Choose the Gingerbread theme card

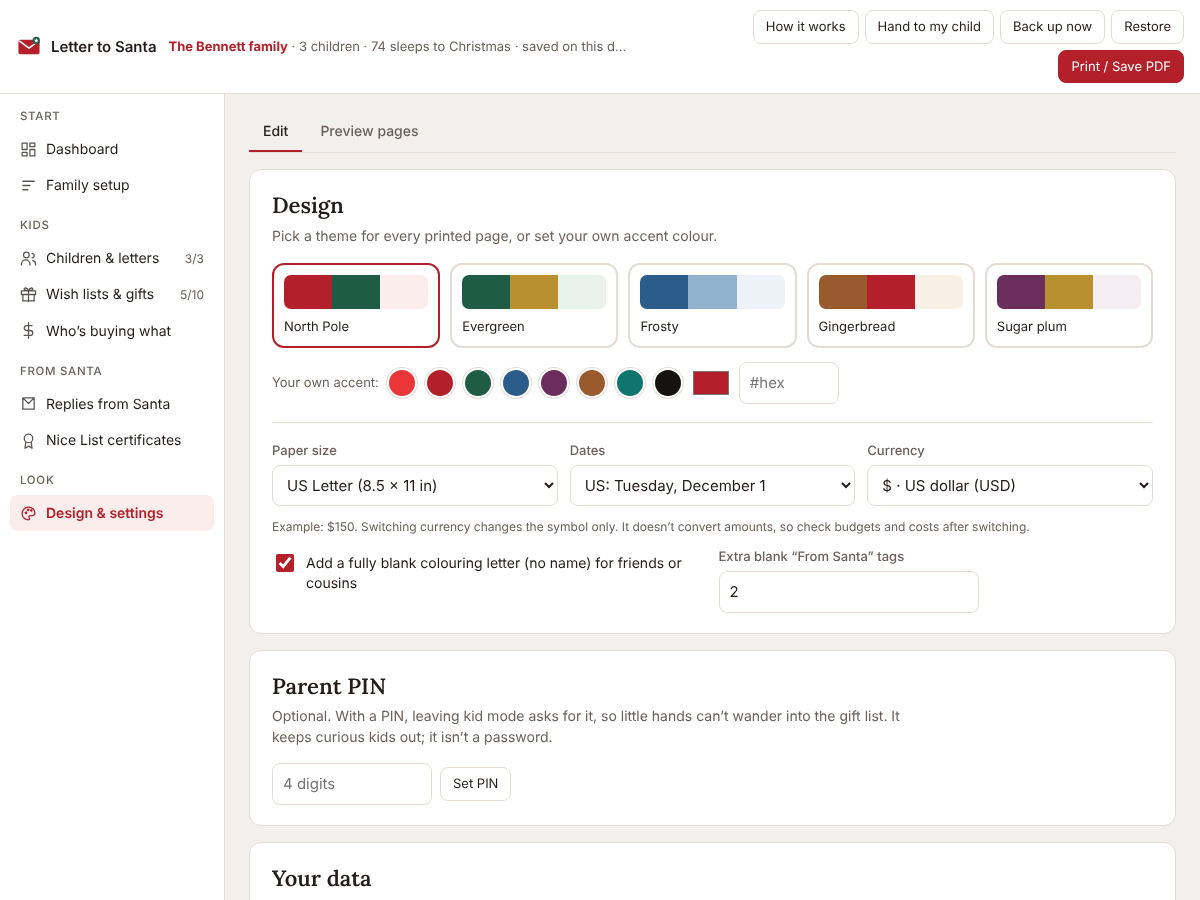click(891, 305)
